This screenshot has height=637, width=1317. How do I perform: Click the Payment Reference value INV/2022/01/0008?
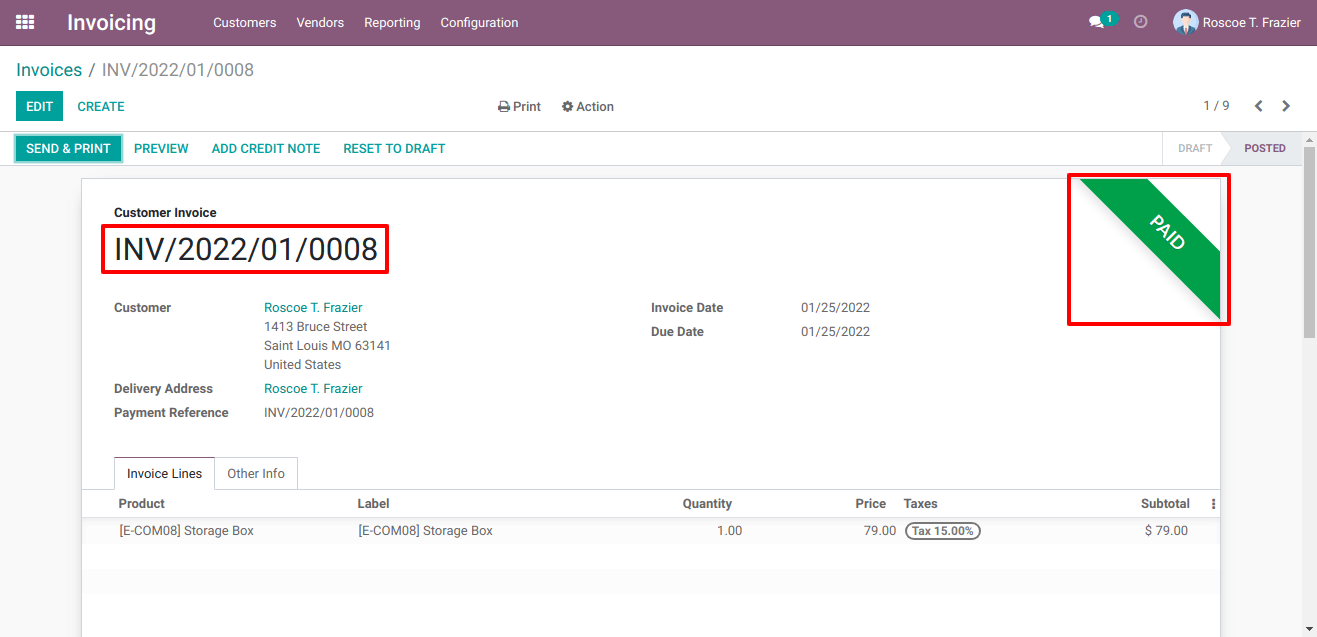coord(319,413)
